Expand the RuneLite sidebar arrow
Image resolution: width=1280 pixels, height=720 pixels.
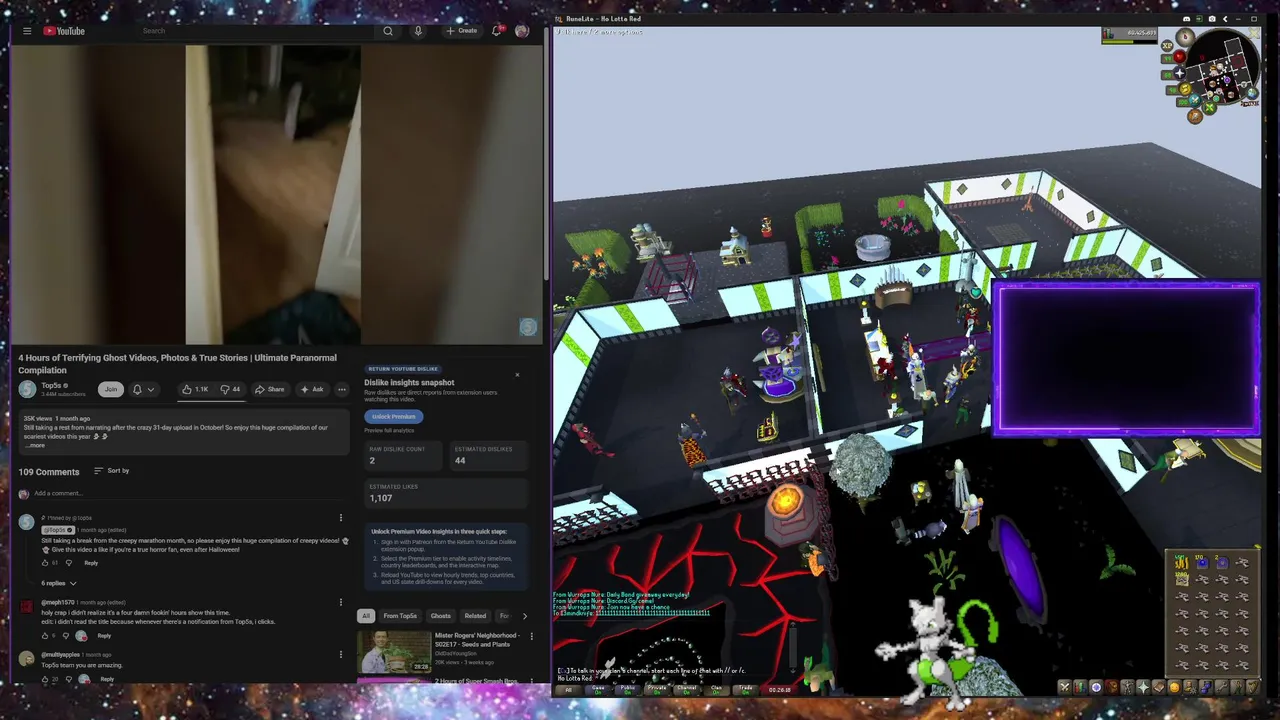1225,19
